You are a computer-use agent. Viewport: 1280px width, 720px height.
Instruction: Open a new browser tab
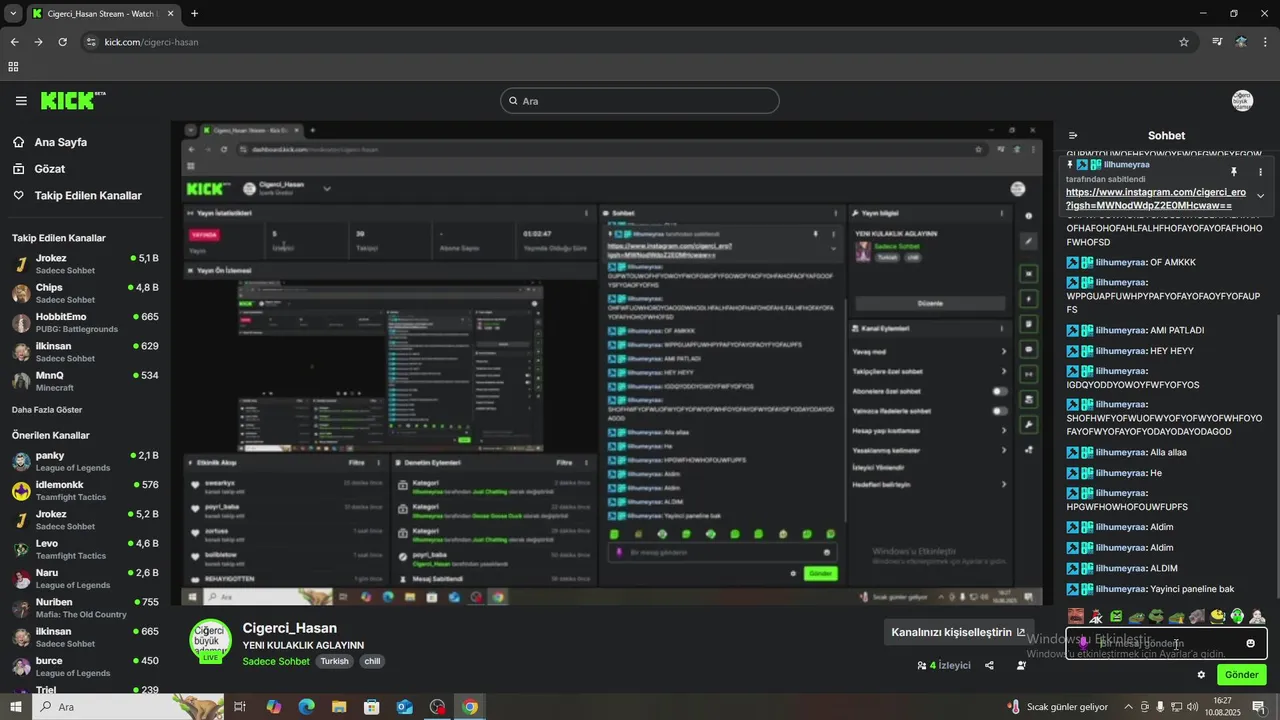click(194, 14)
